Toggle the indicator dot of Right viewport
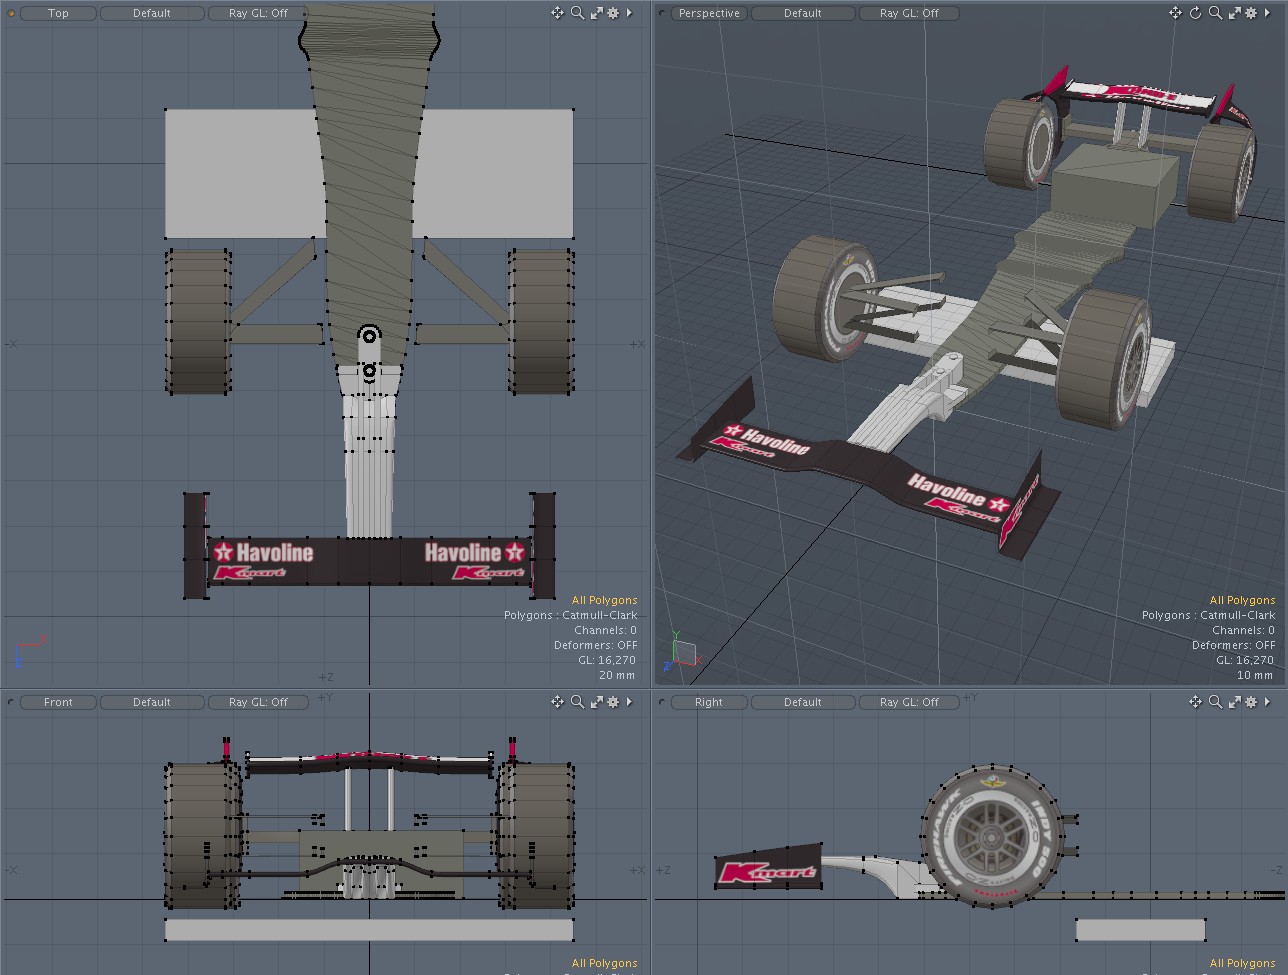Image resolution: width=1288 pixels, height=975 pixels. tap(662, 702)
